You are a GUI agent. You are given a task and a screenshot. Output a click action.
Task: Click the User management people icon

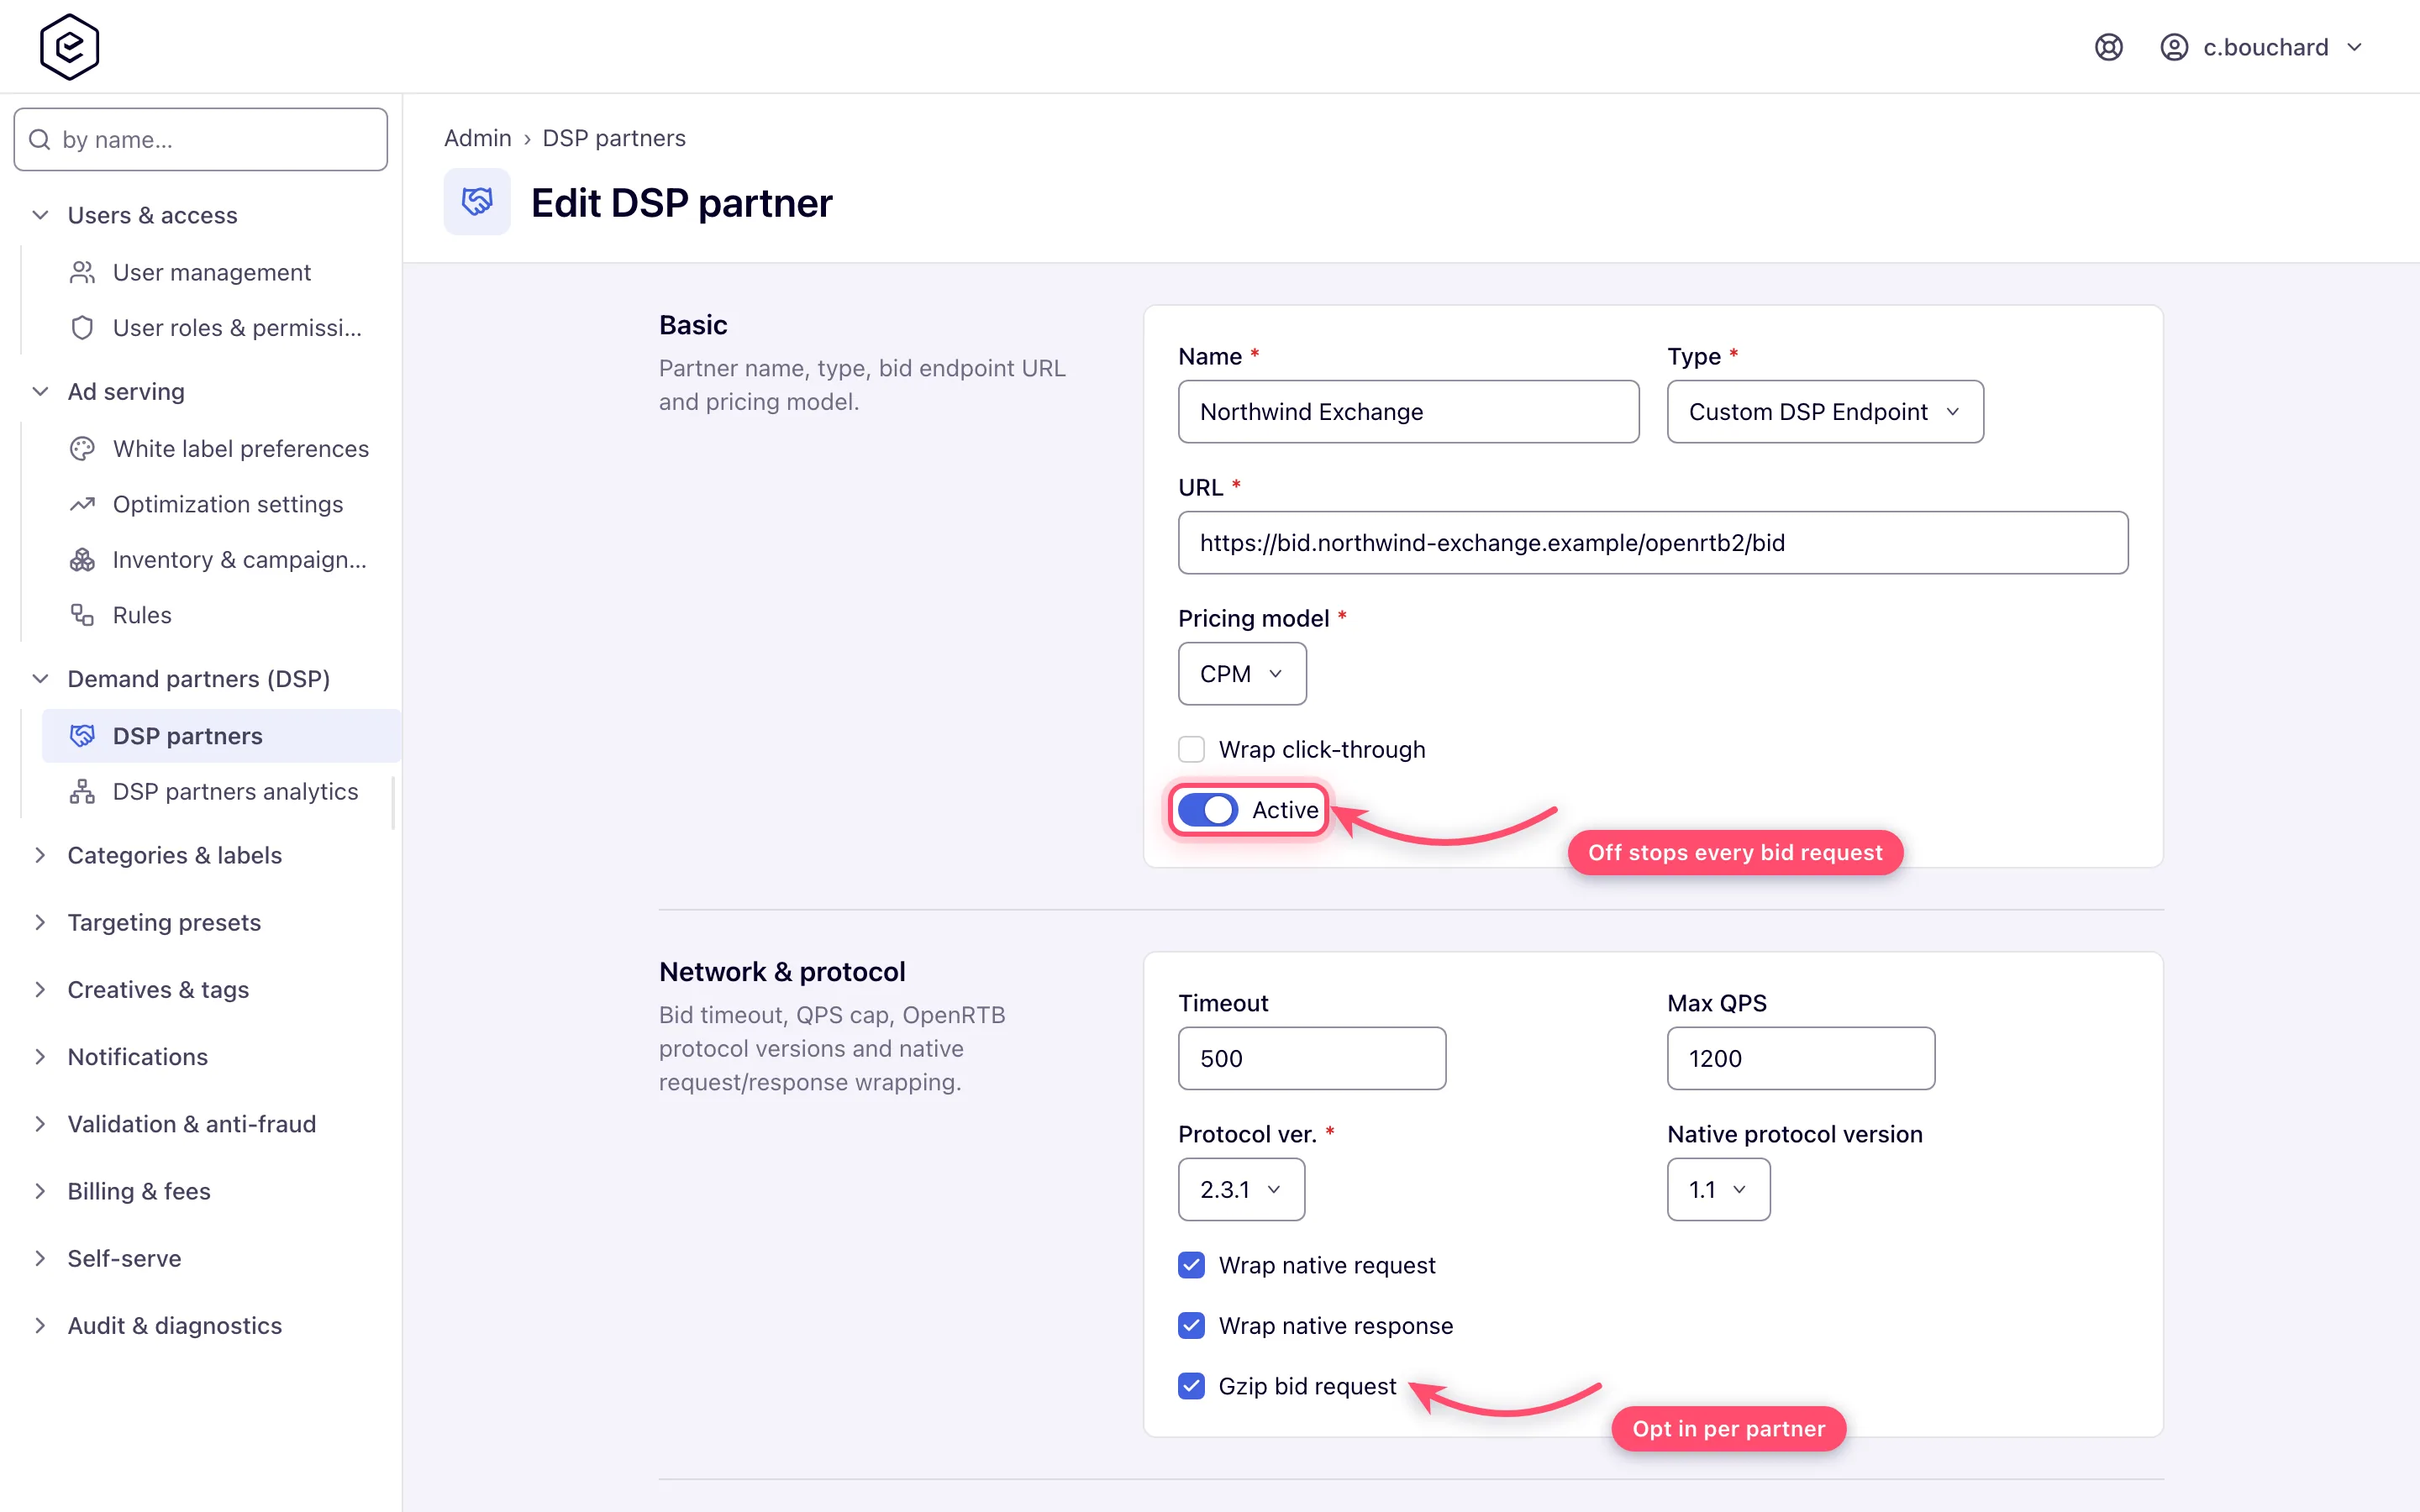82,272
